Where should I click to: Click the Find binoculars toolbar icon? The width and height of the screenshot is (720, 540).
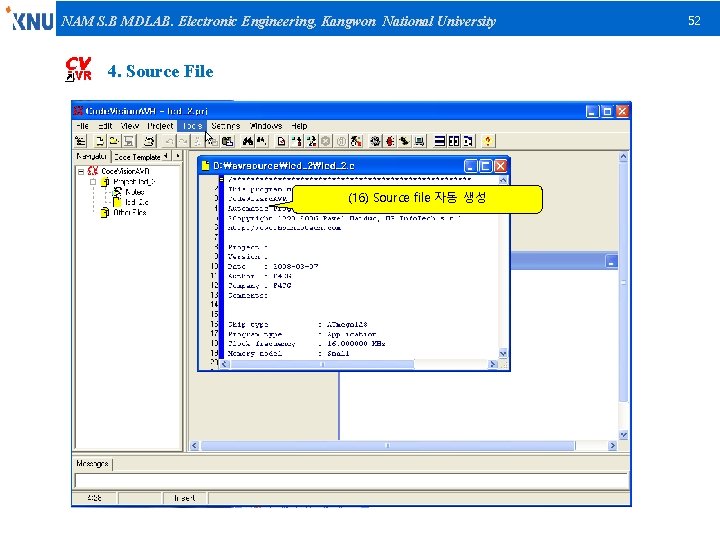(248, 141)
